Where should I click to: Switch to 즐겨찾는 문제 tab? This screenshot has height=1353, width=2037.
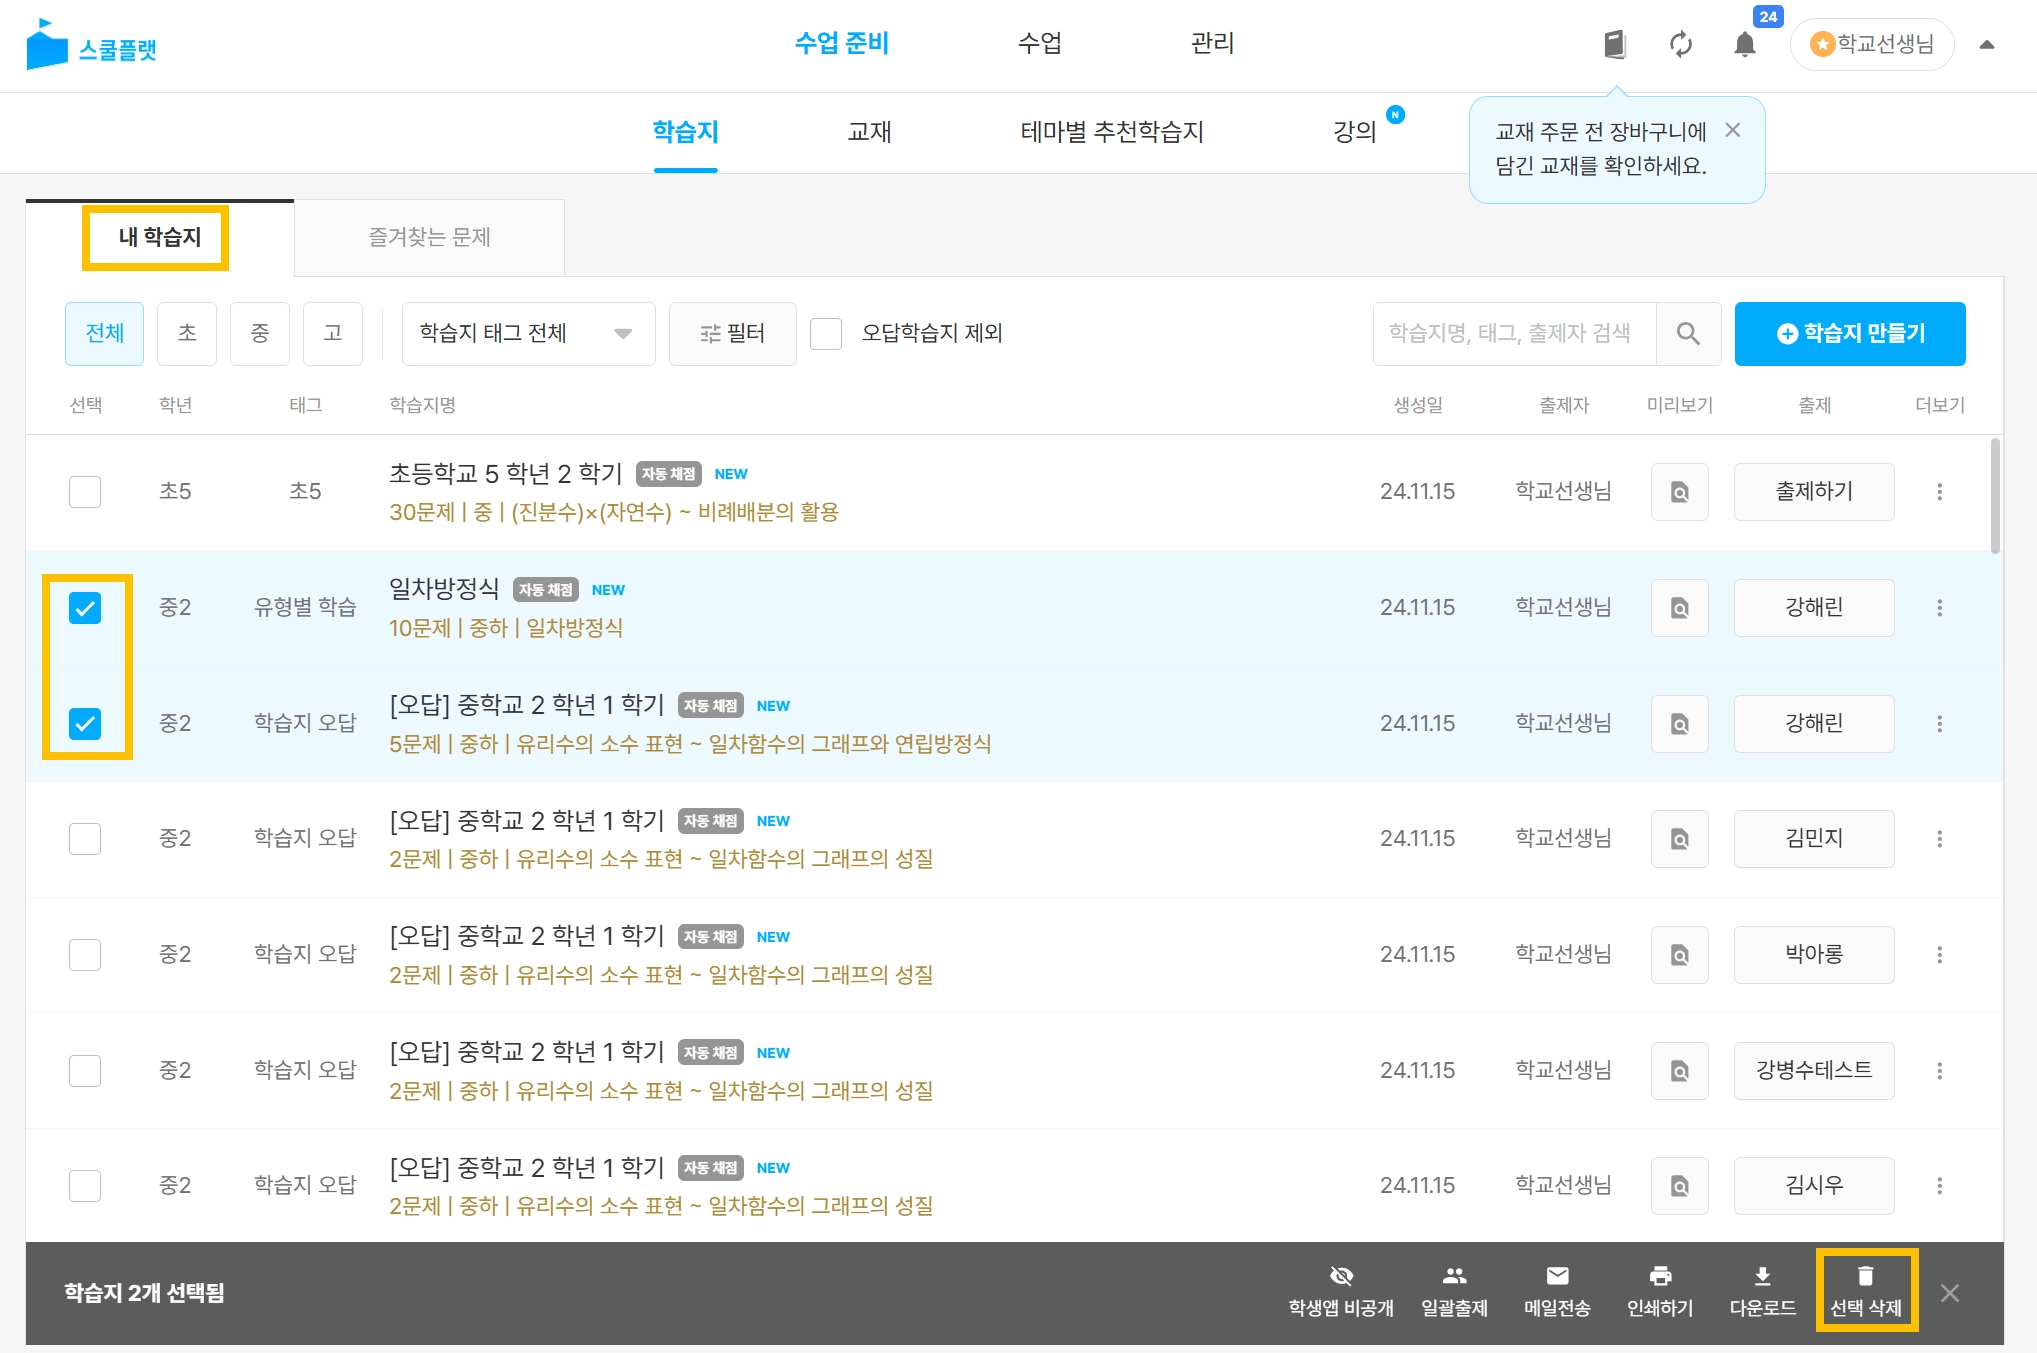coord(429,238)
